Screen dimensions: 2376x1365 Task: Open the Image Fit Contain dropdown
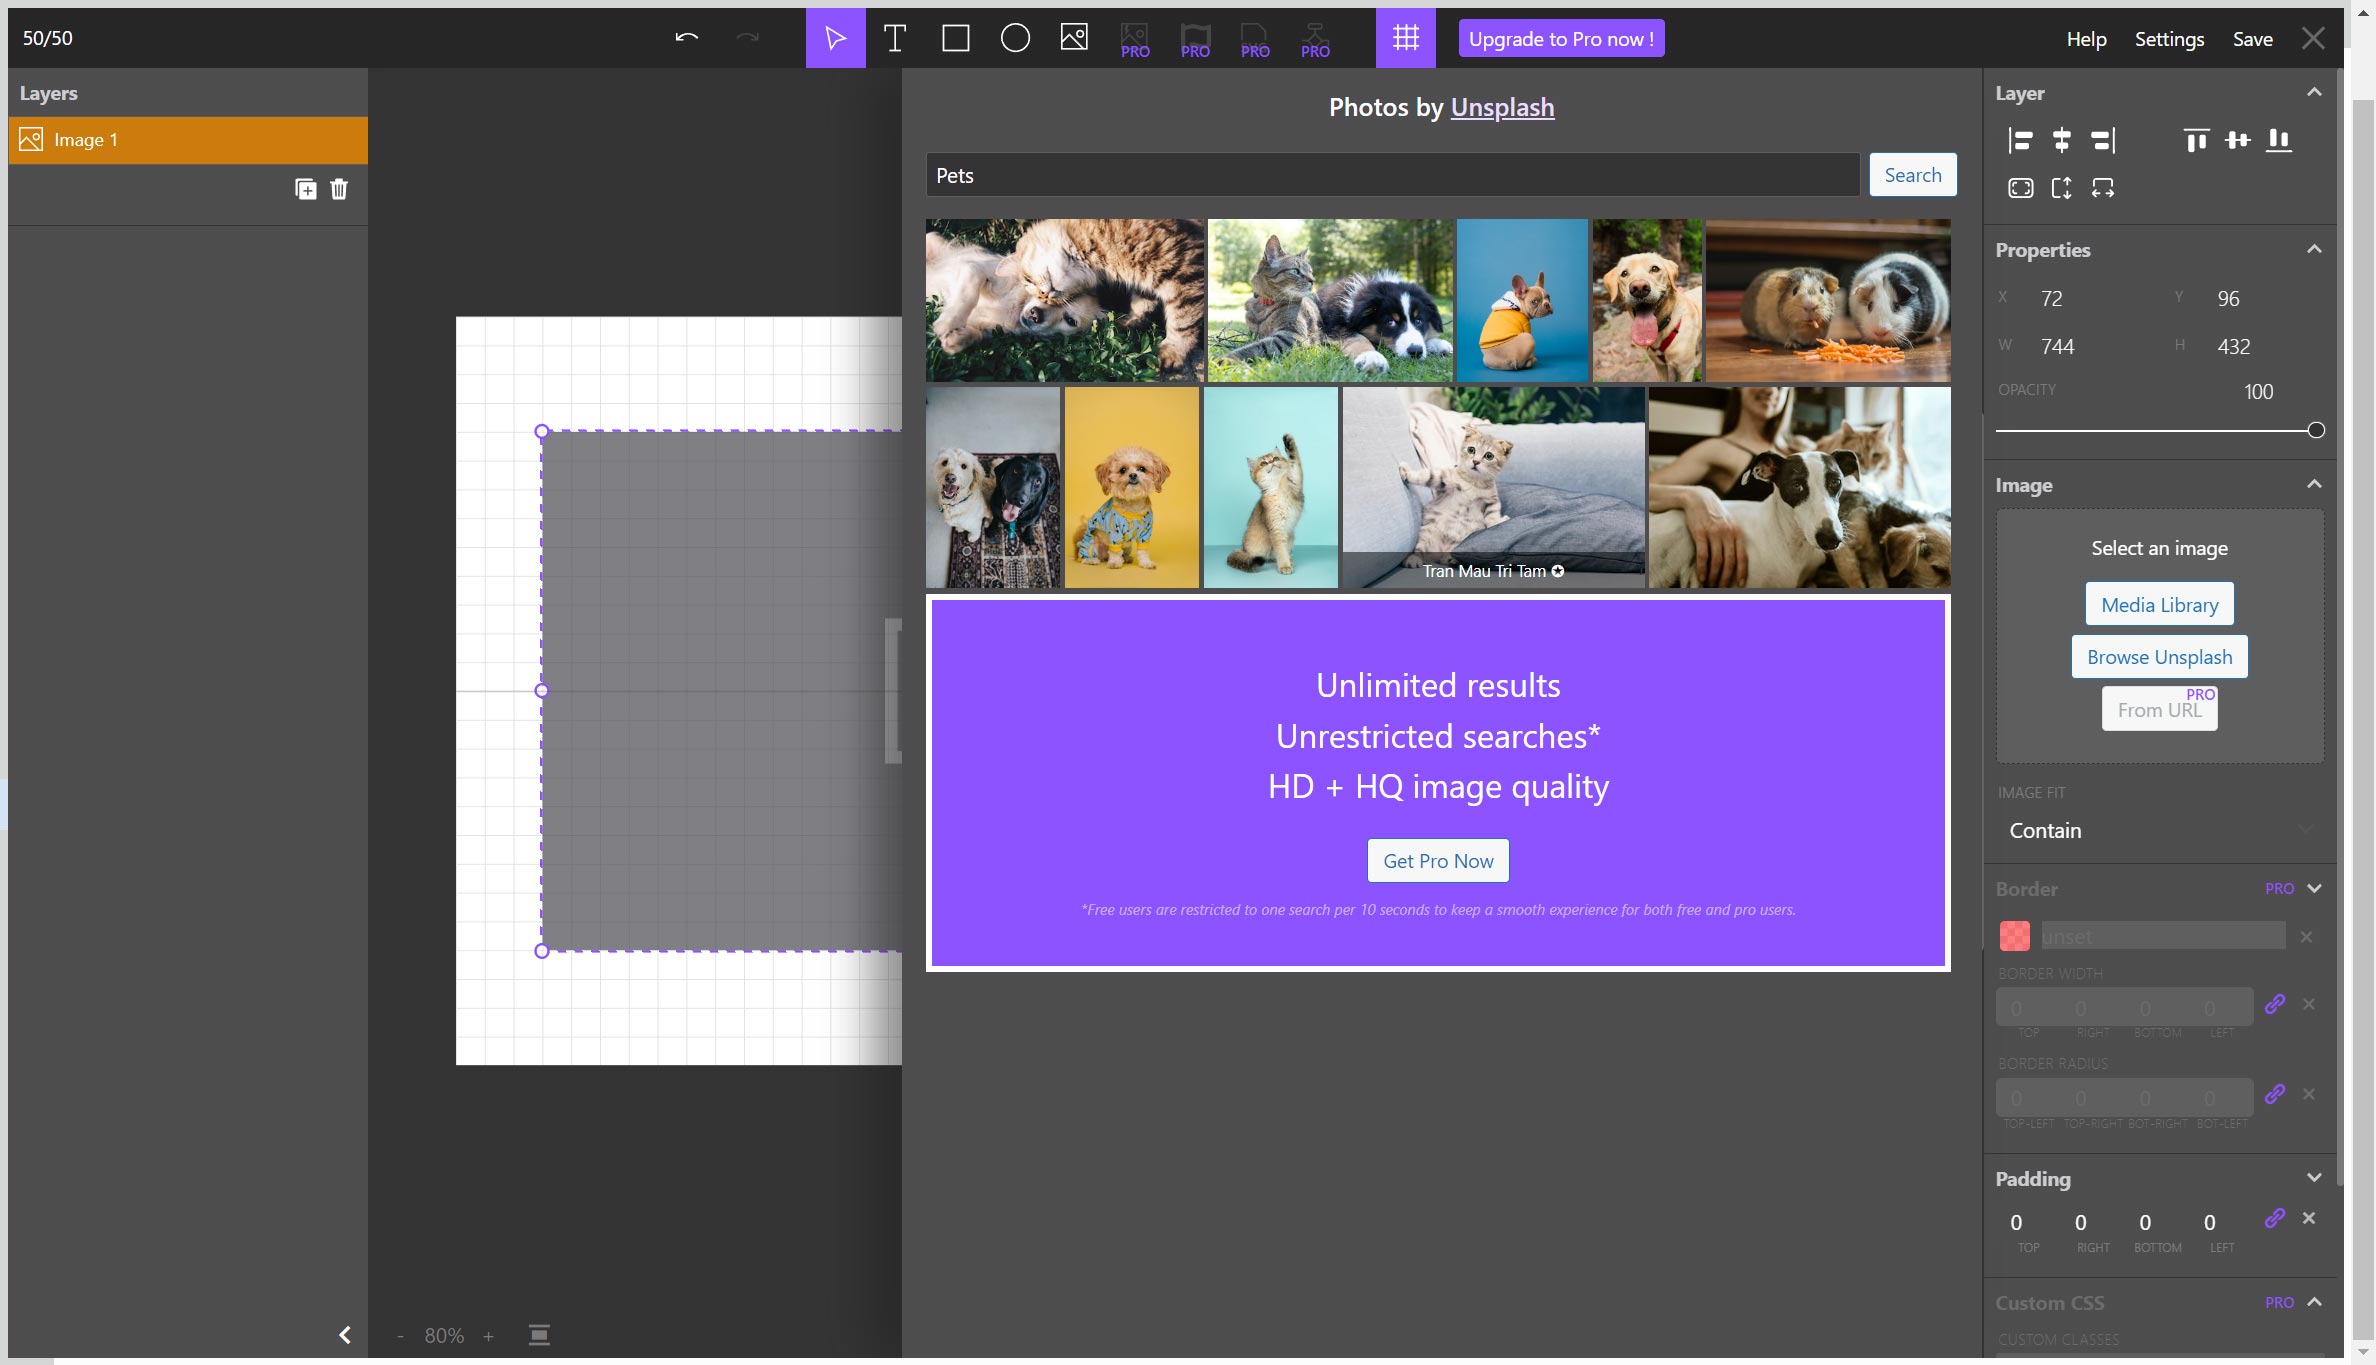coord(2160,830)
